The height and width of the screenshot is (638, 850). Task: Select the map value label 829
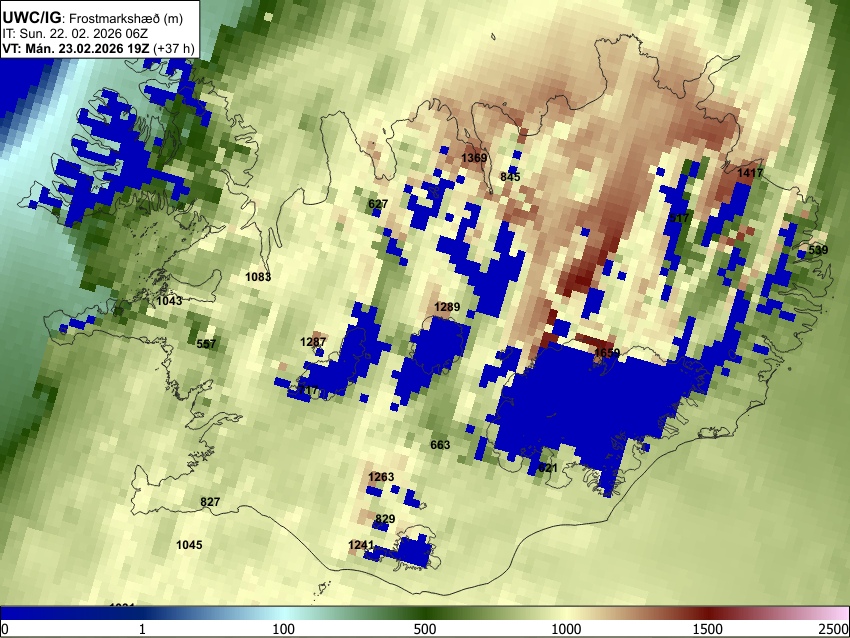coord(385,519)
